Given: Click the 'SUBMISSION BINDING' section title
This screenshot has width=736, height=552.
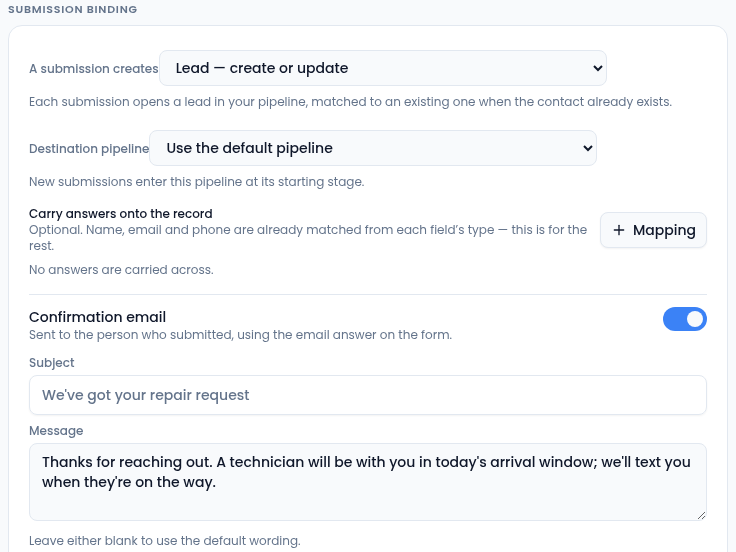Looking at the screenshot, I should [x=73, y=9].
